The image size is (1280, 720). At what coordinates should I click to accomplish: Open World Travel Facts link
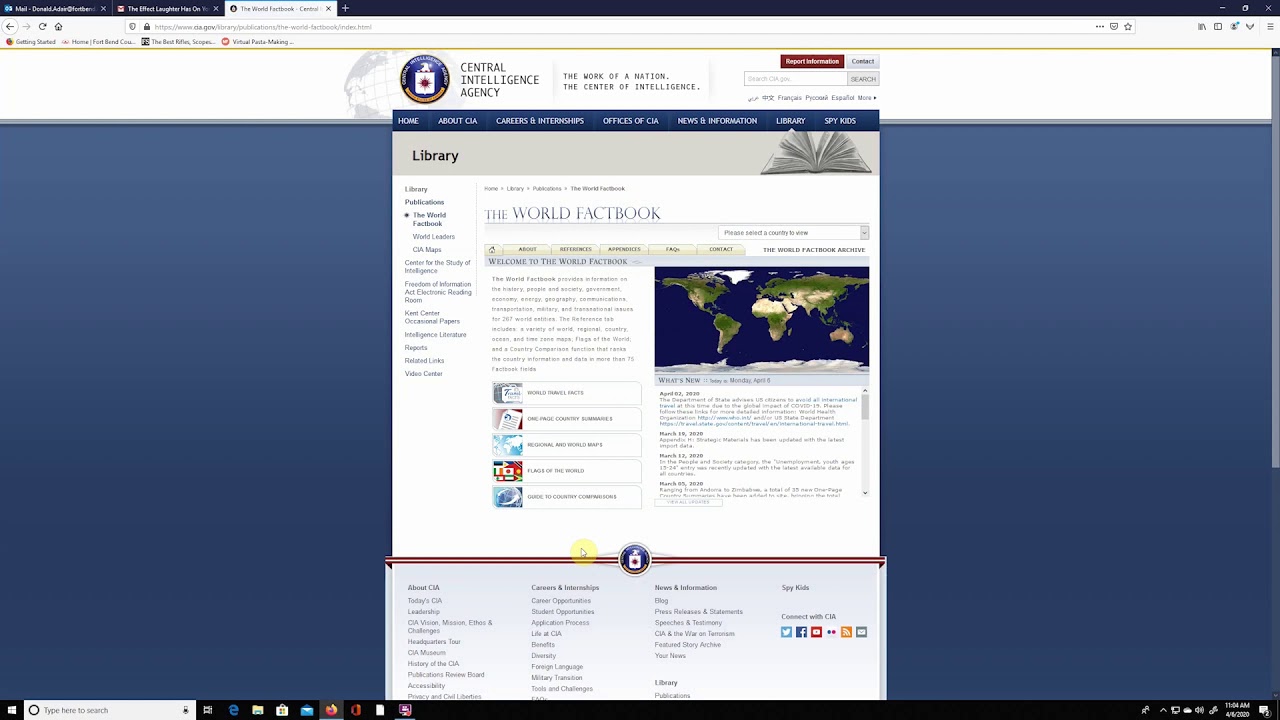point(567,393)
